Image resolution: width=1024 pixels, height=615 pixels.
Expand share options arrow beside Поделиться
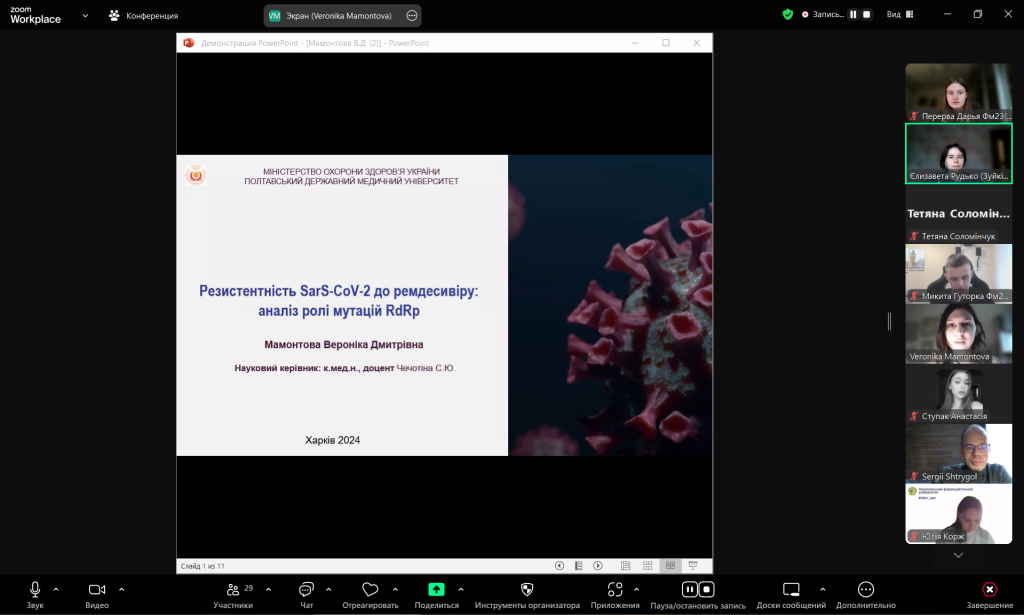click(461, 590)
